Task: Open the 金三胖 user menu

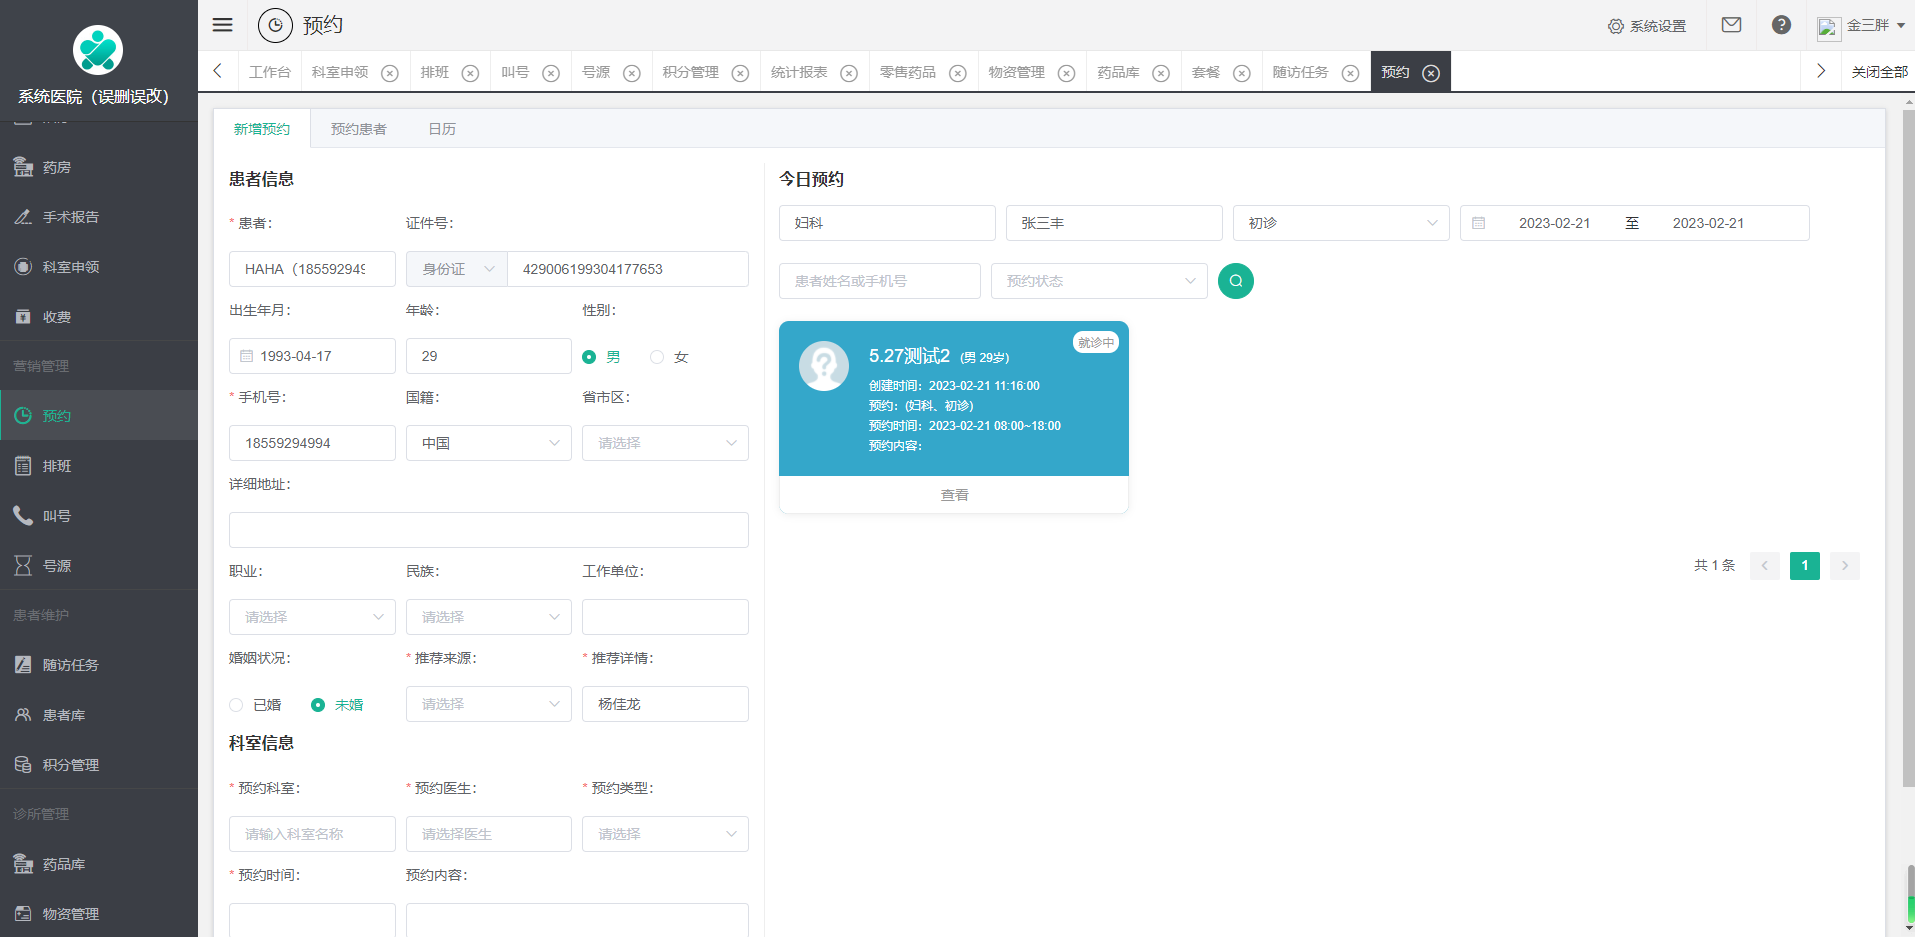Action: pyautogui.click(x=1861, y=26)
